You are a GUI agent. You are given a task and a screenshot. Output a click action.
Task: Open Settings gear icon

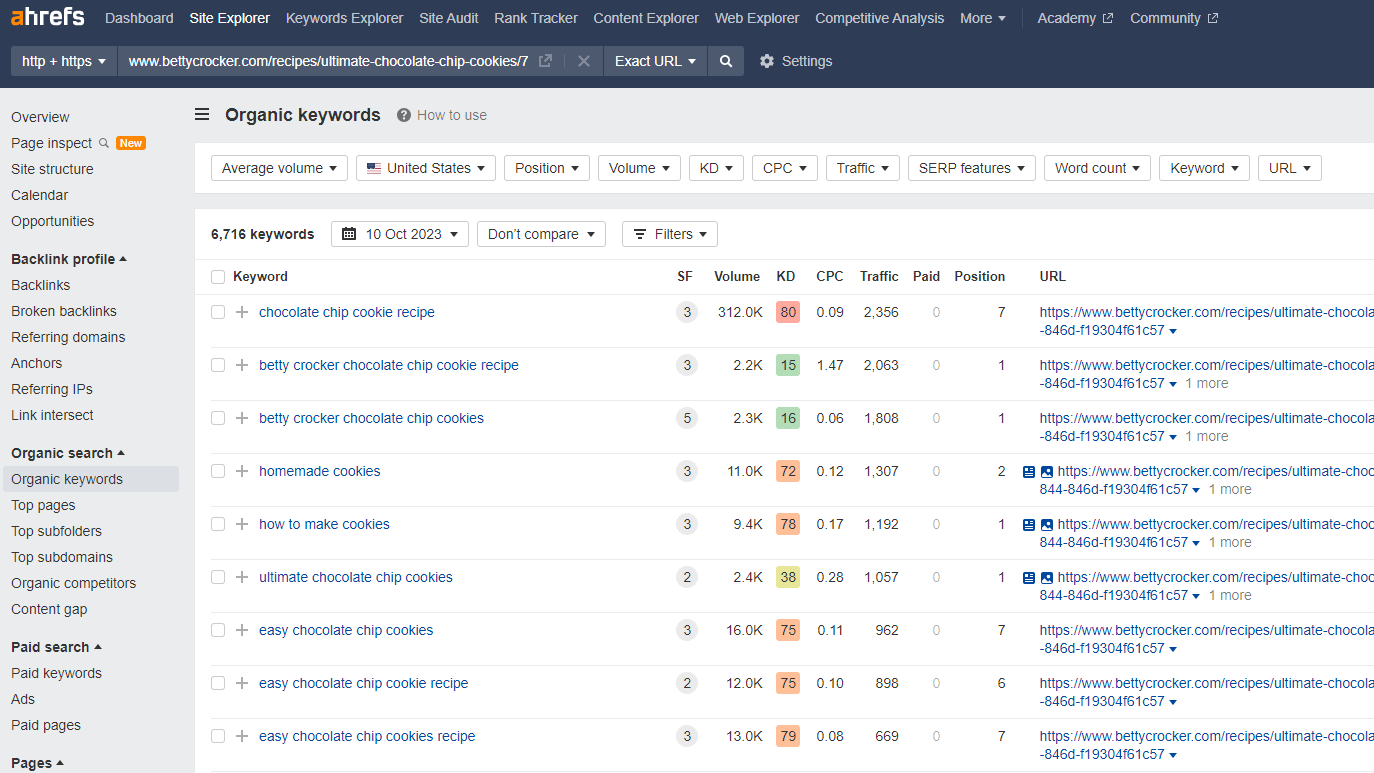pos(767,61)
